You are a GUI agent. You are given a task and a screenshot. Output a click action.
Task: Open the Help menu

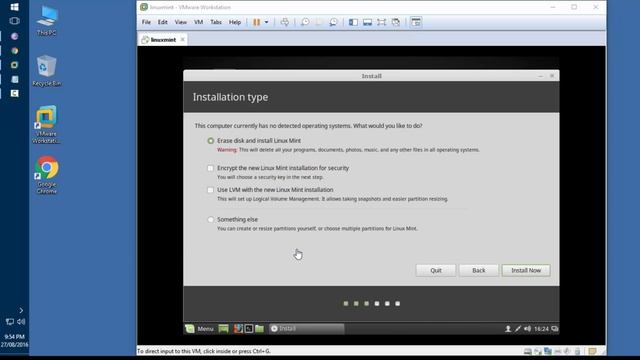click(235, 22)
